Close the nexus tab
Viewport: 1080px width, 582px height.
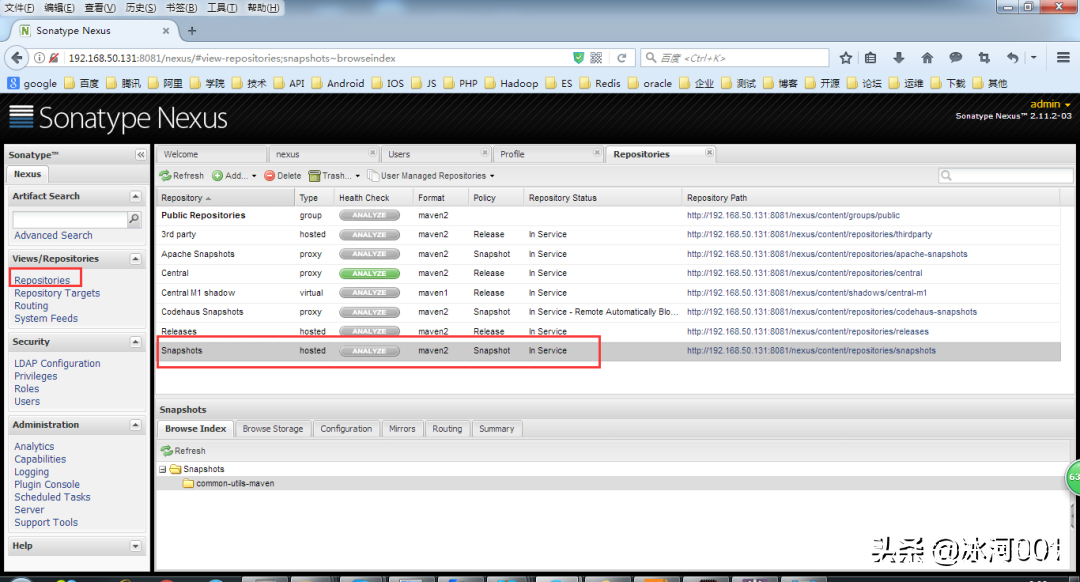pyautogui.click(x=373, y=153)
